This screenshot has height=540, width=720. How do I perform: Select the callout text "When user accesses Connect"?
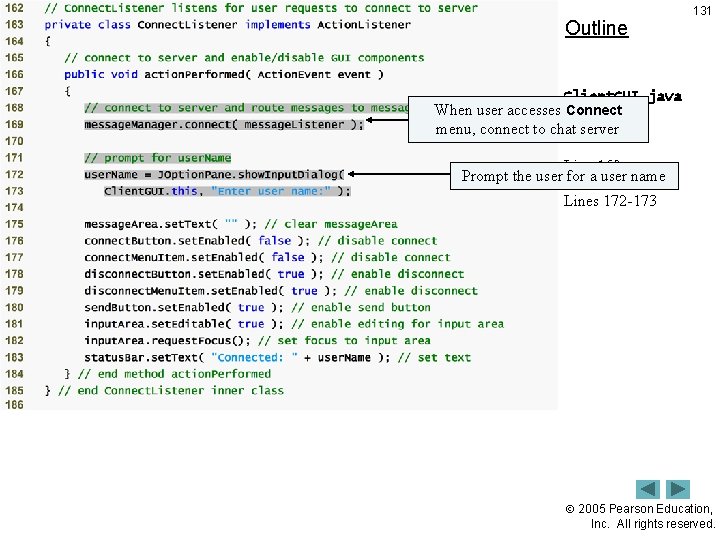coord(528,110)
